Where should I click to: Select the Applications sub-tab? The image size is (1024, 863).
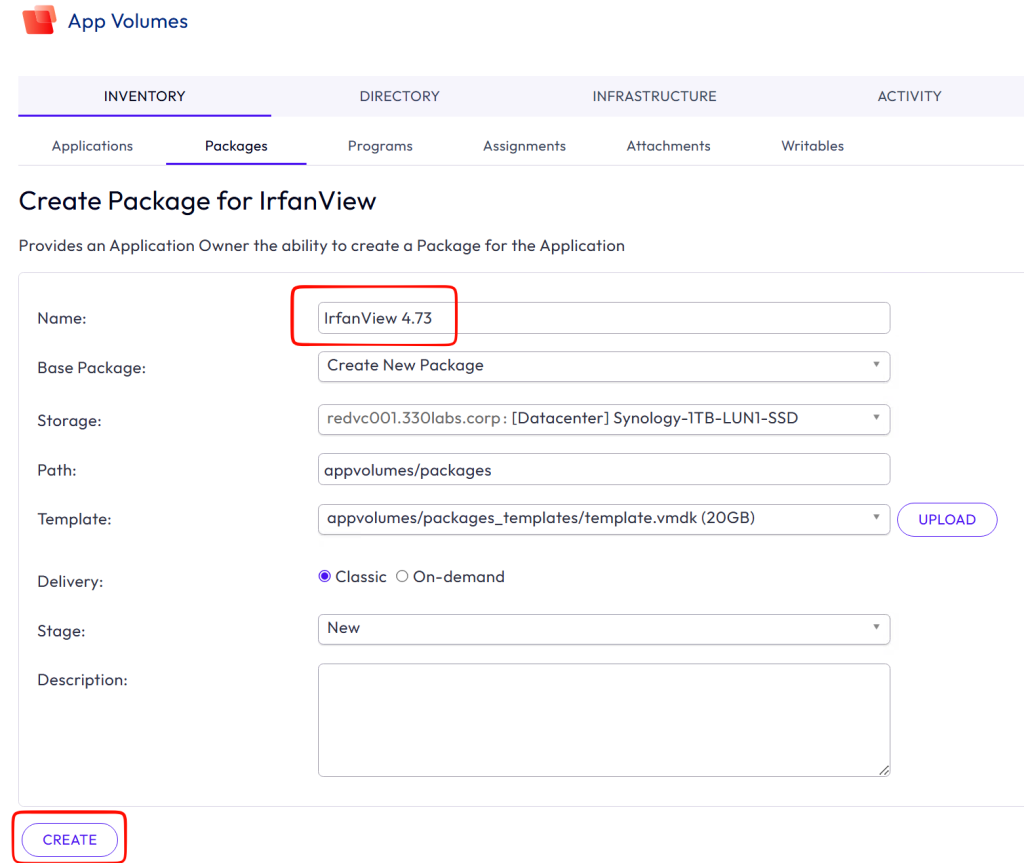click(x=92, y=146)
